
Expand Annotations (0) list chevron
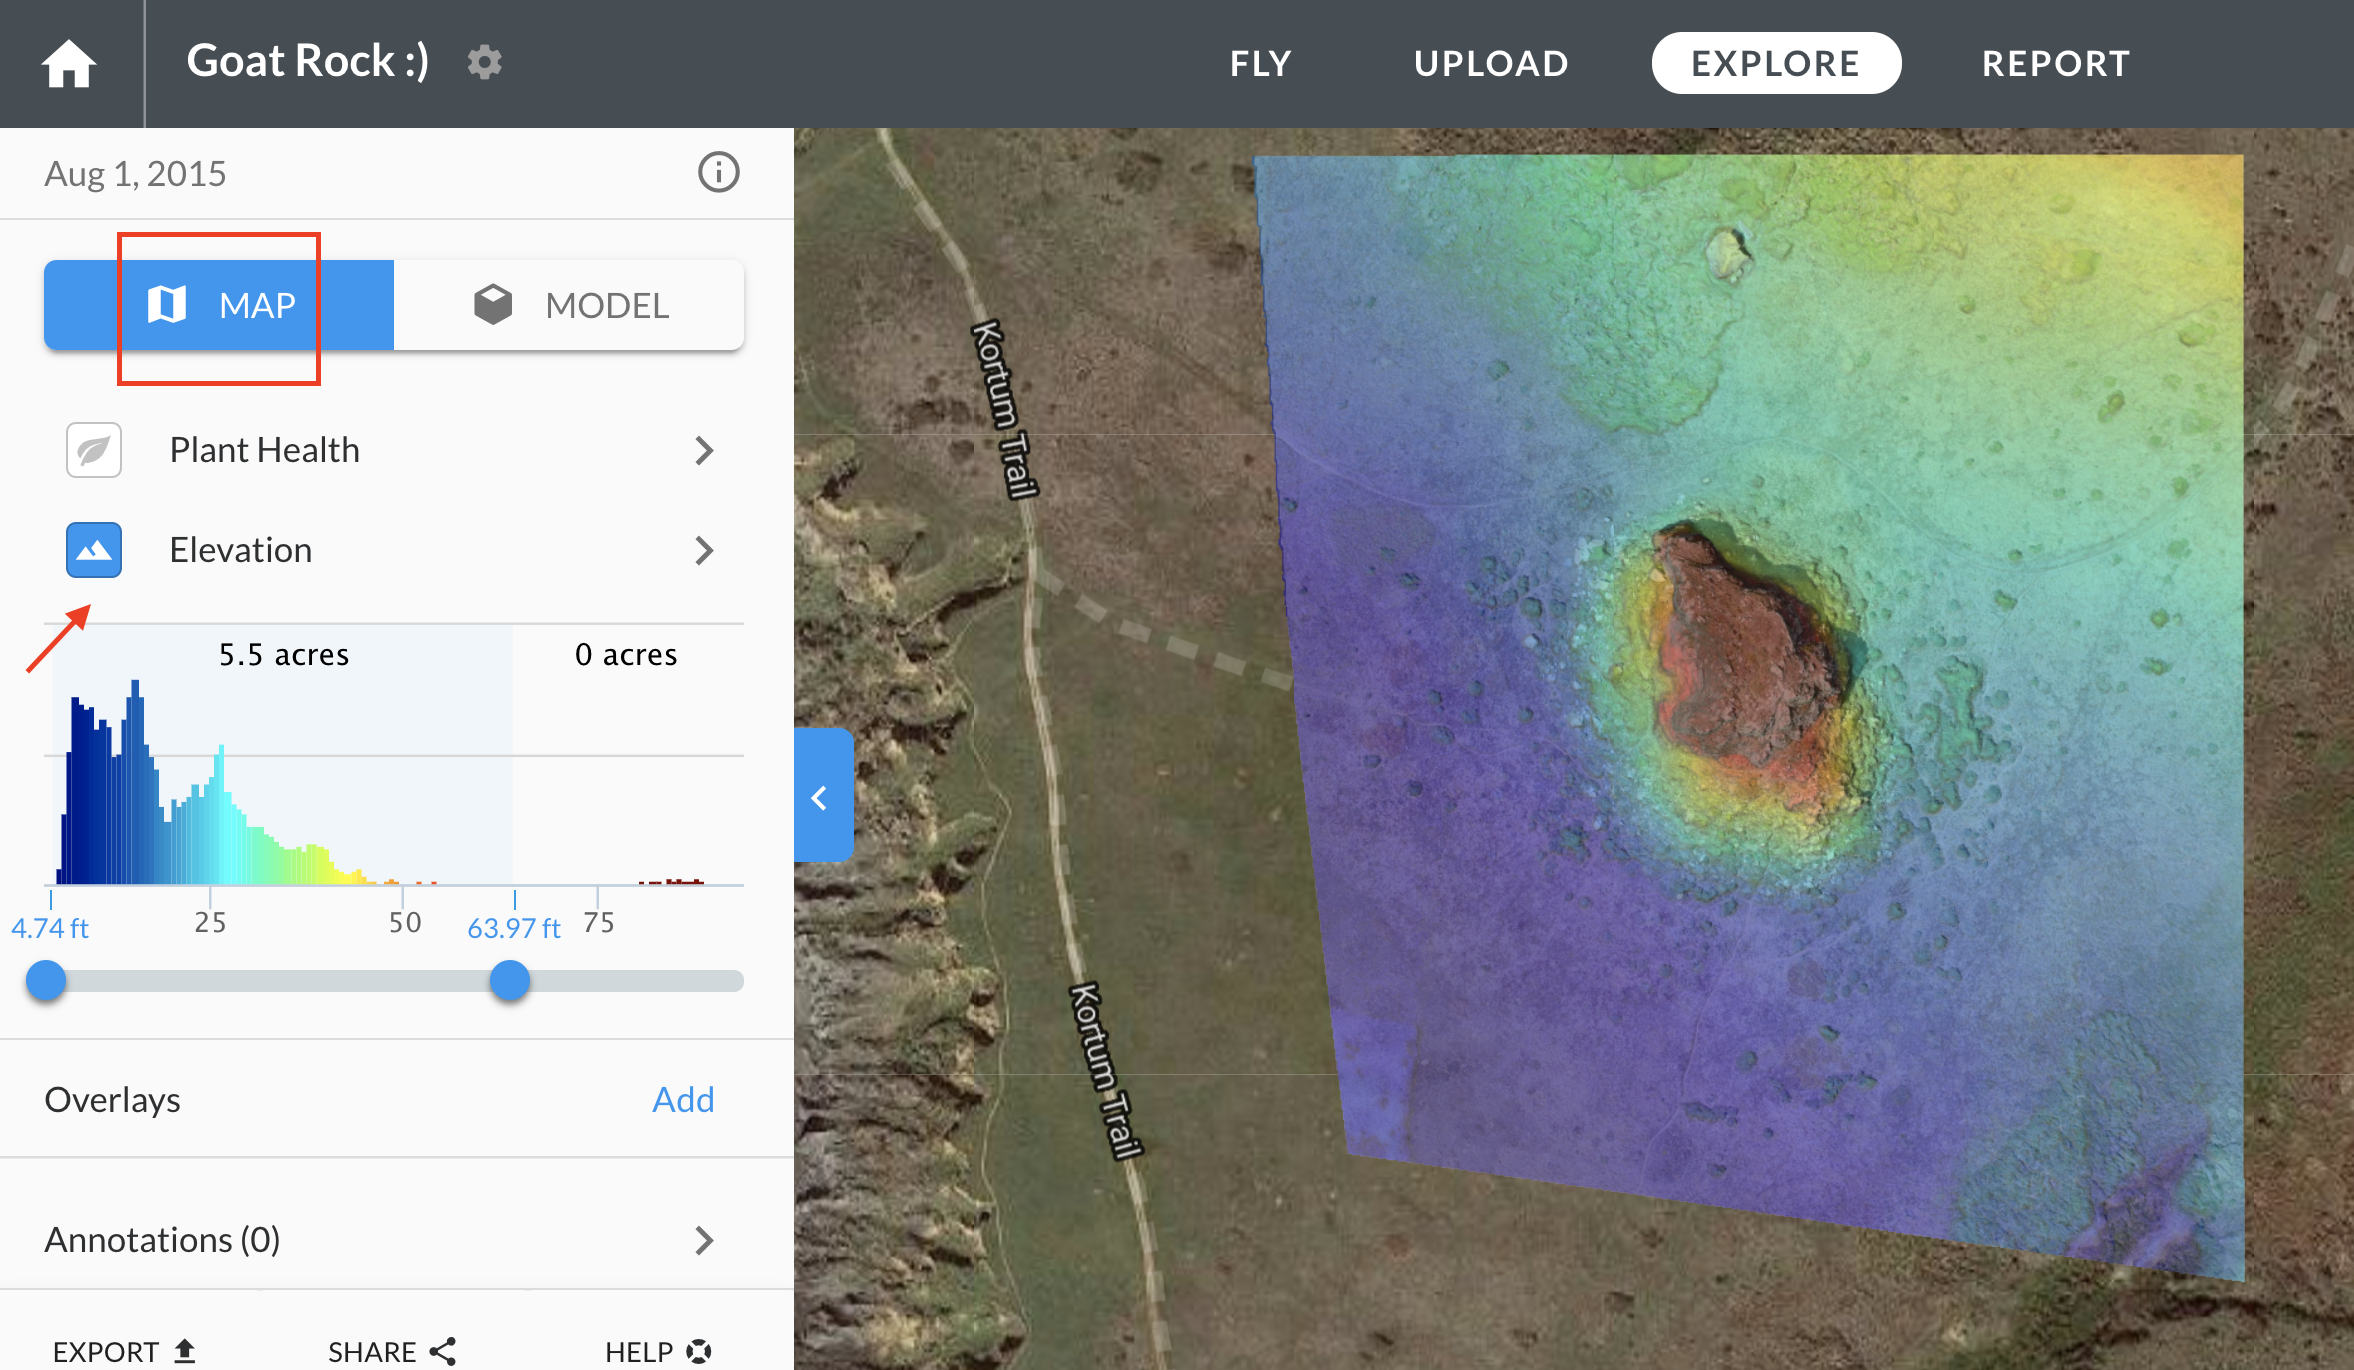(x=704, y=1240)
